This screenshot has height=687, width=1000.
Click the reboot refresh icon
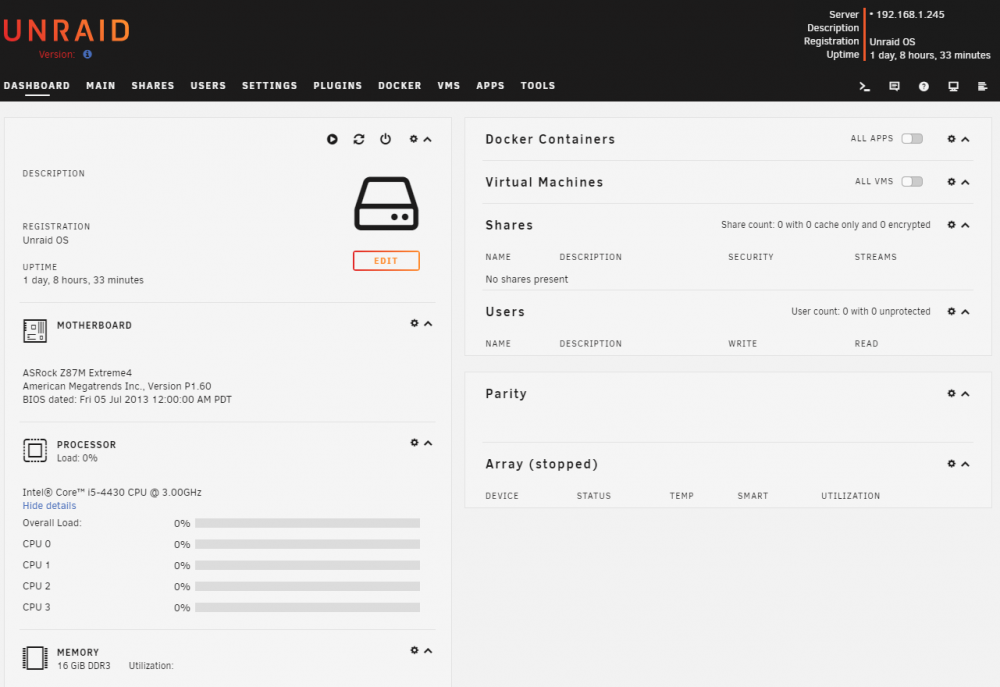[359, 139]
